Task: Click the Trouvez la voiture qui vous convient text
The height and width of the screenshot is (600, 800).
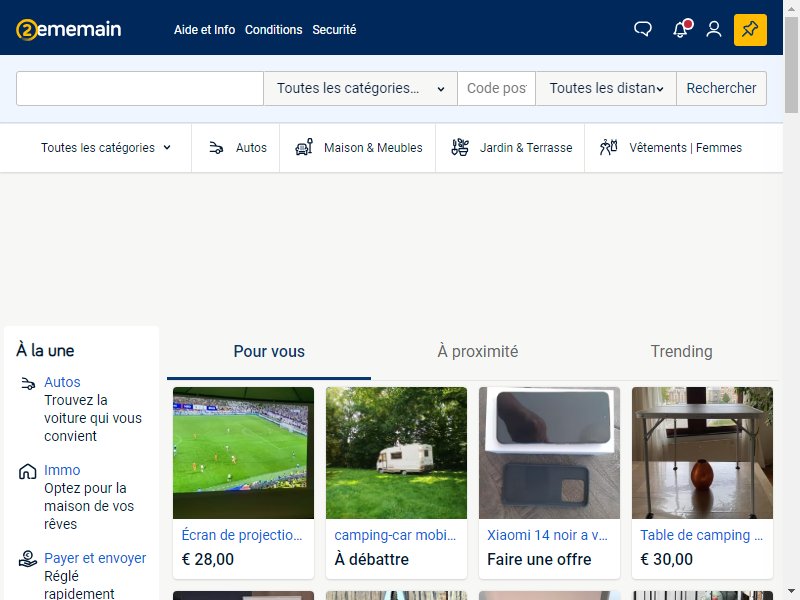Action: (x=93, y=418)
